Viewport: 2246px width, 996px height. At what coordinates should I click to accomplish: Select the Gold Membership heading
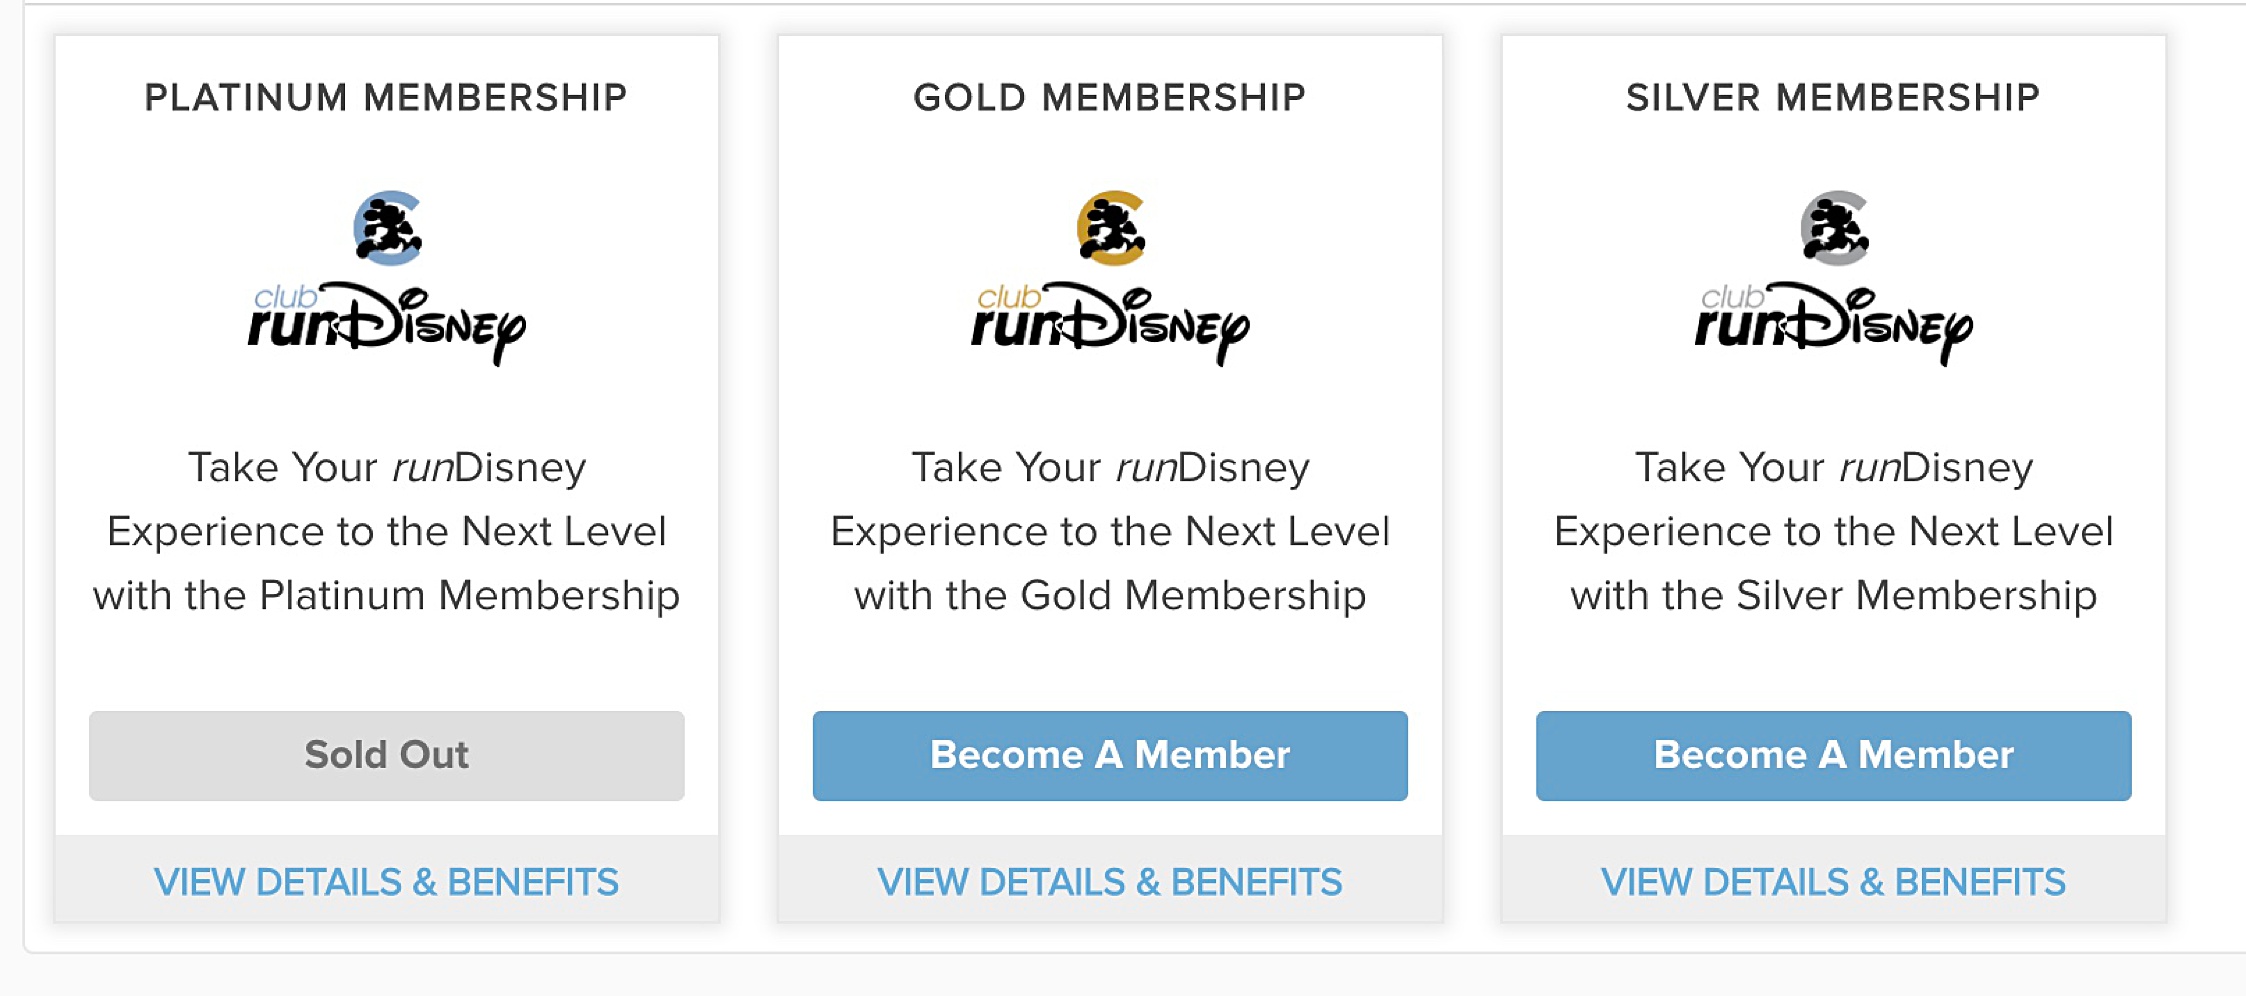[x=1110, y=96]
